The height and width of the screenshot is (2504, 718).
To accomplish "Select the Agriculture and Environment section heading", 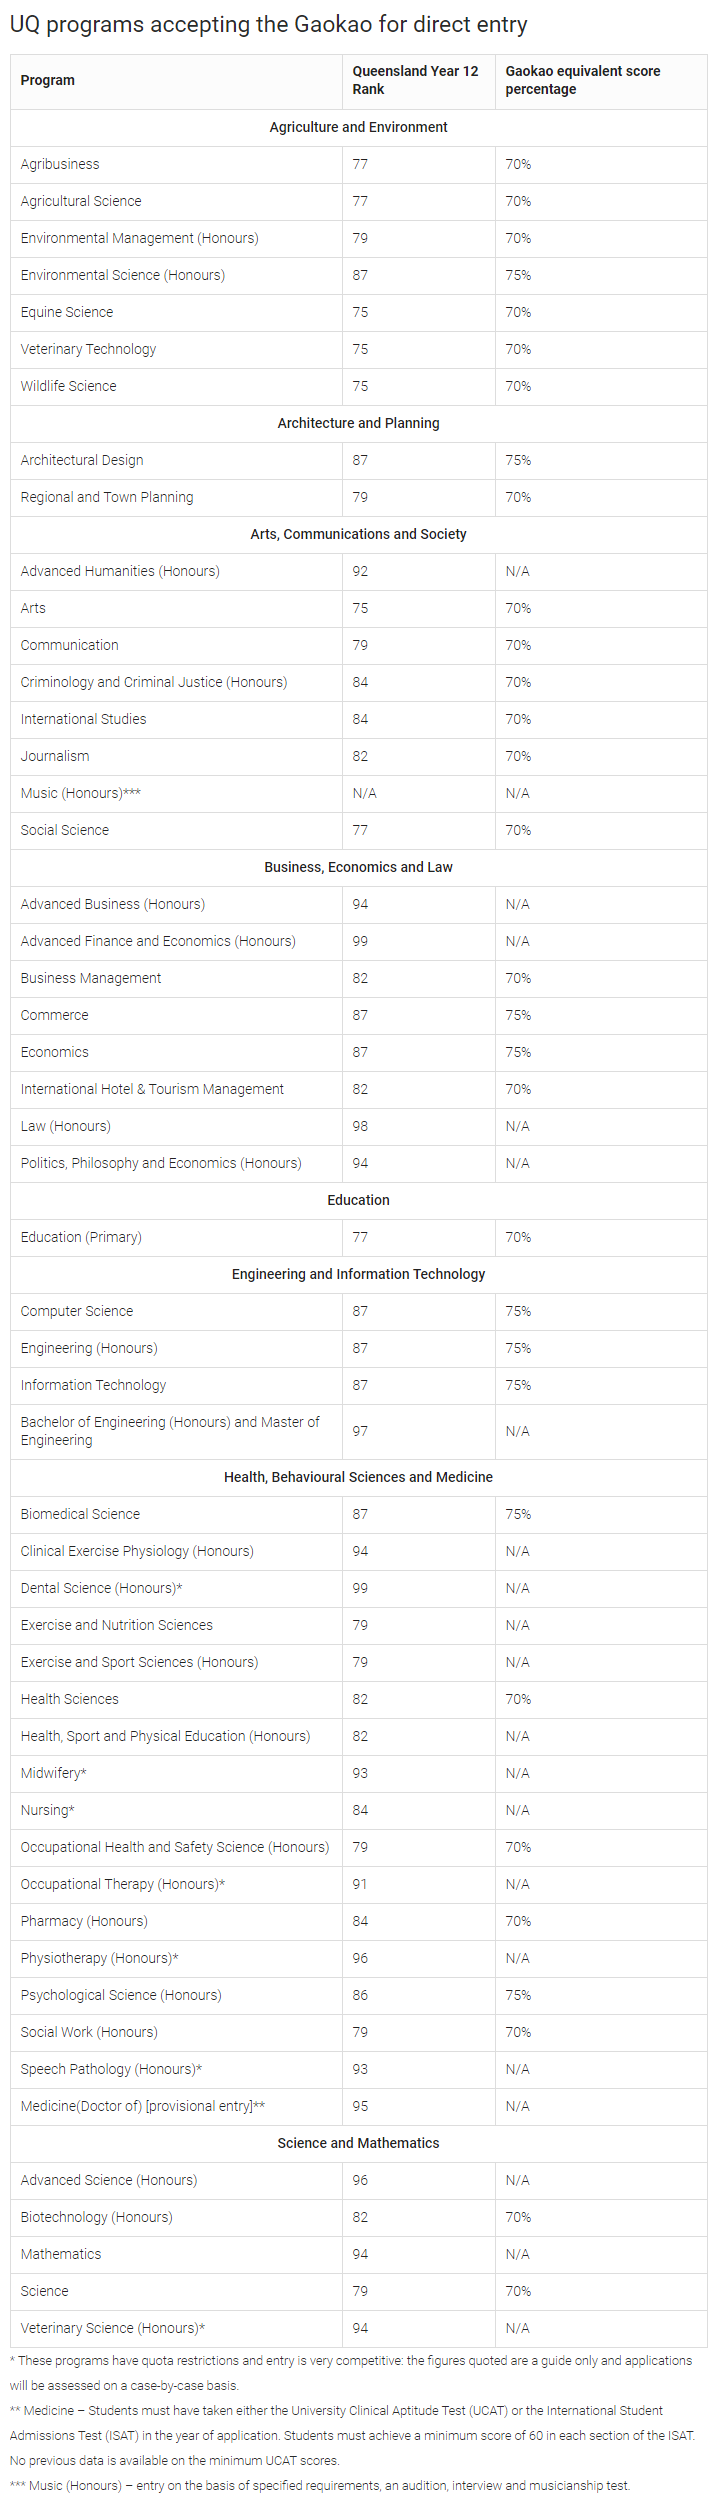I will [358, 127].
